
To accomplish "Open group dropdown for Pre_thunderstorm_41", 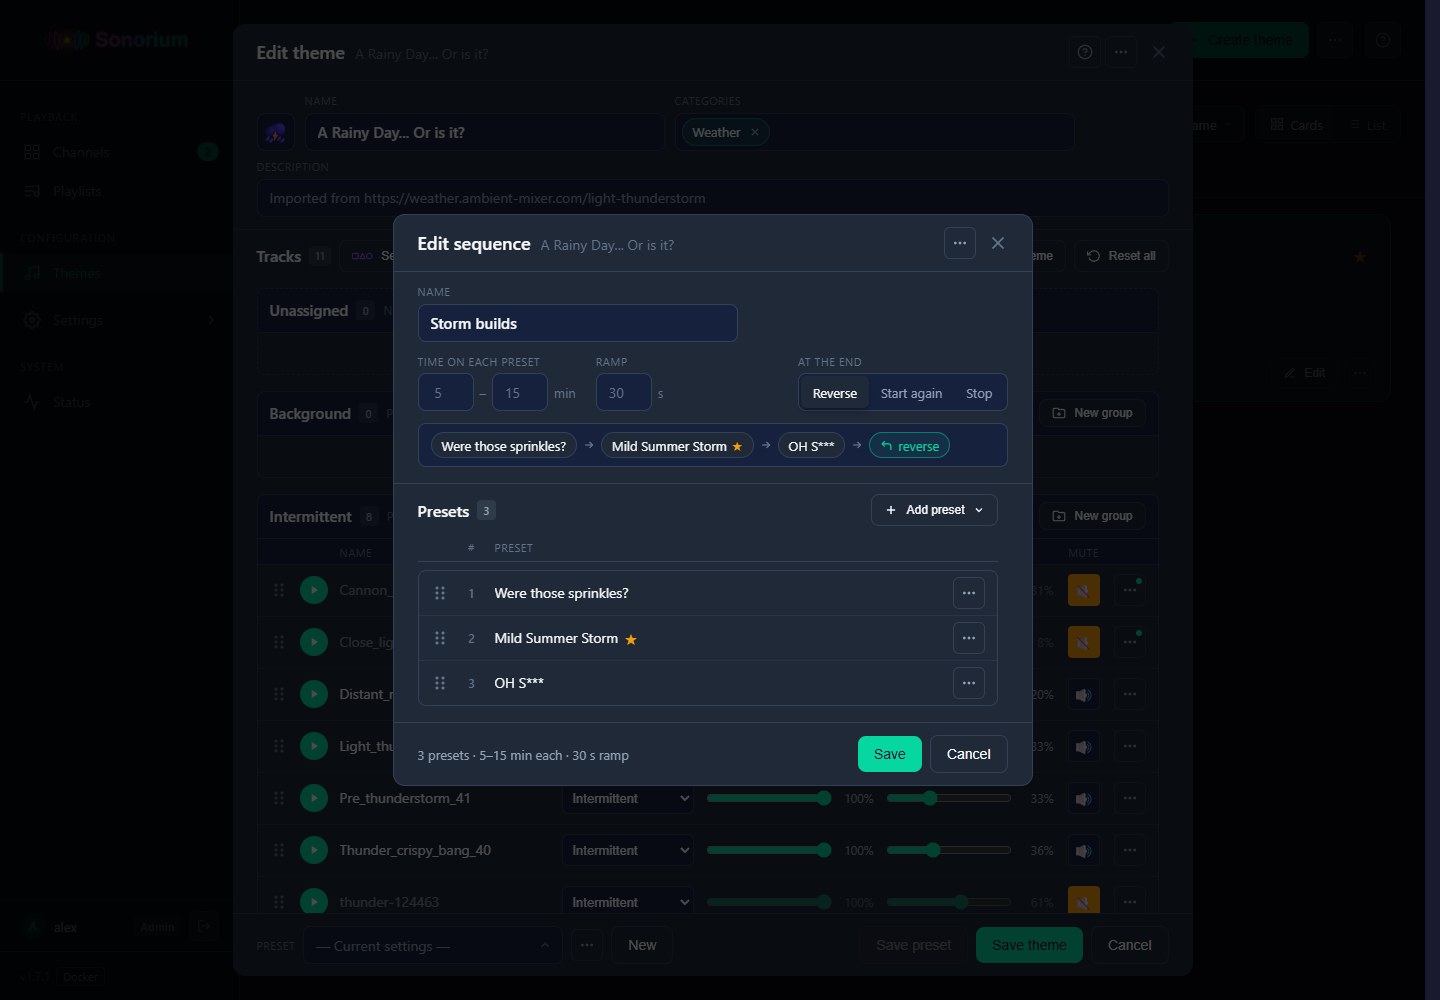I will (628, 798).
